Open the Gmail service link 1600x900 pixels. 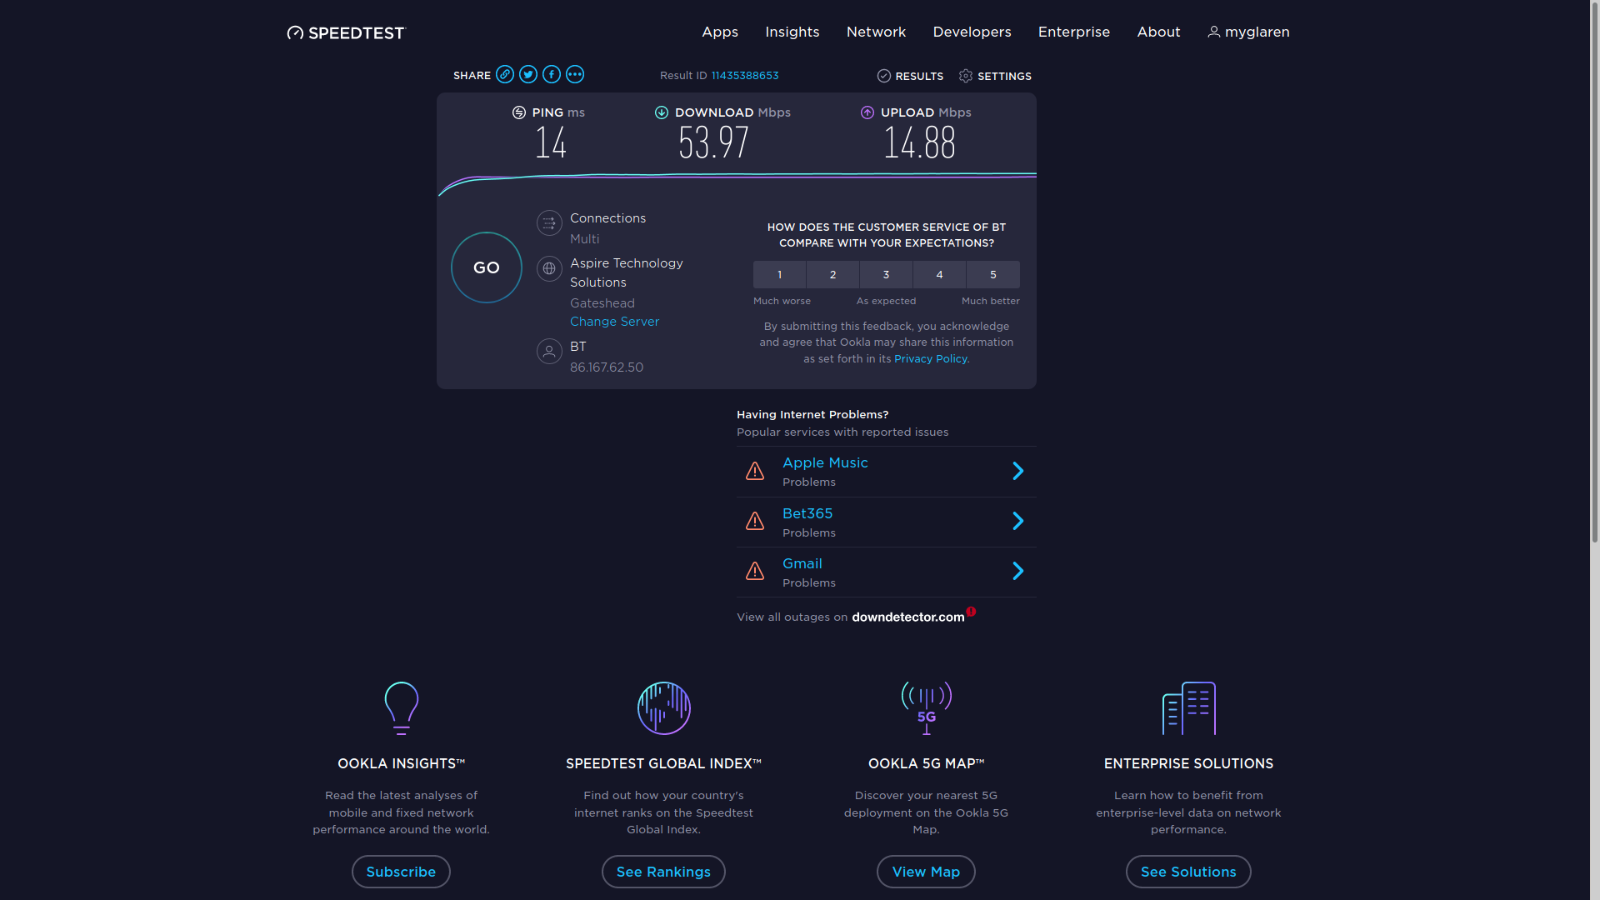803,564
